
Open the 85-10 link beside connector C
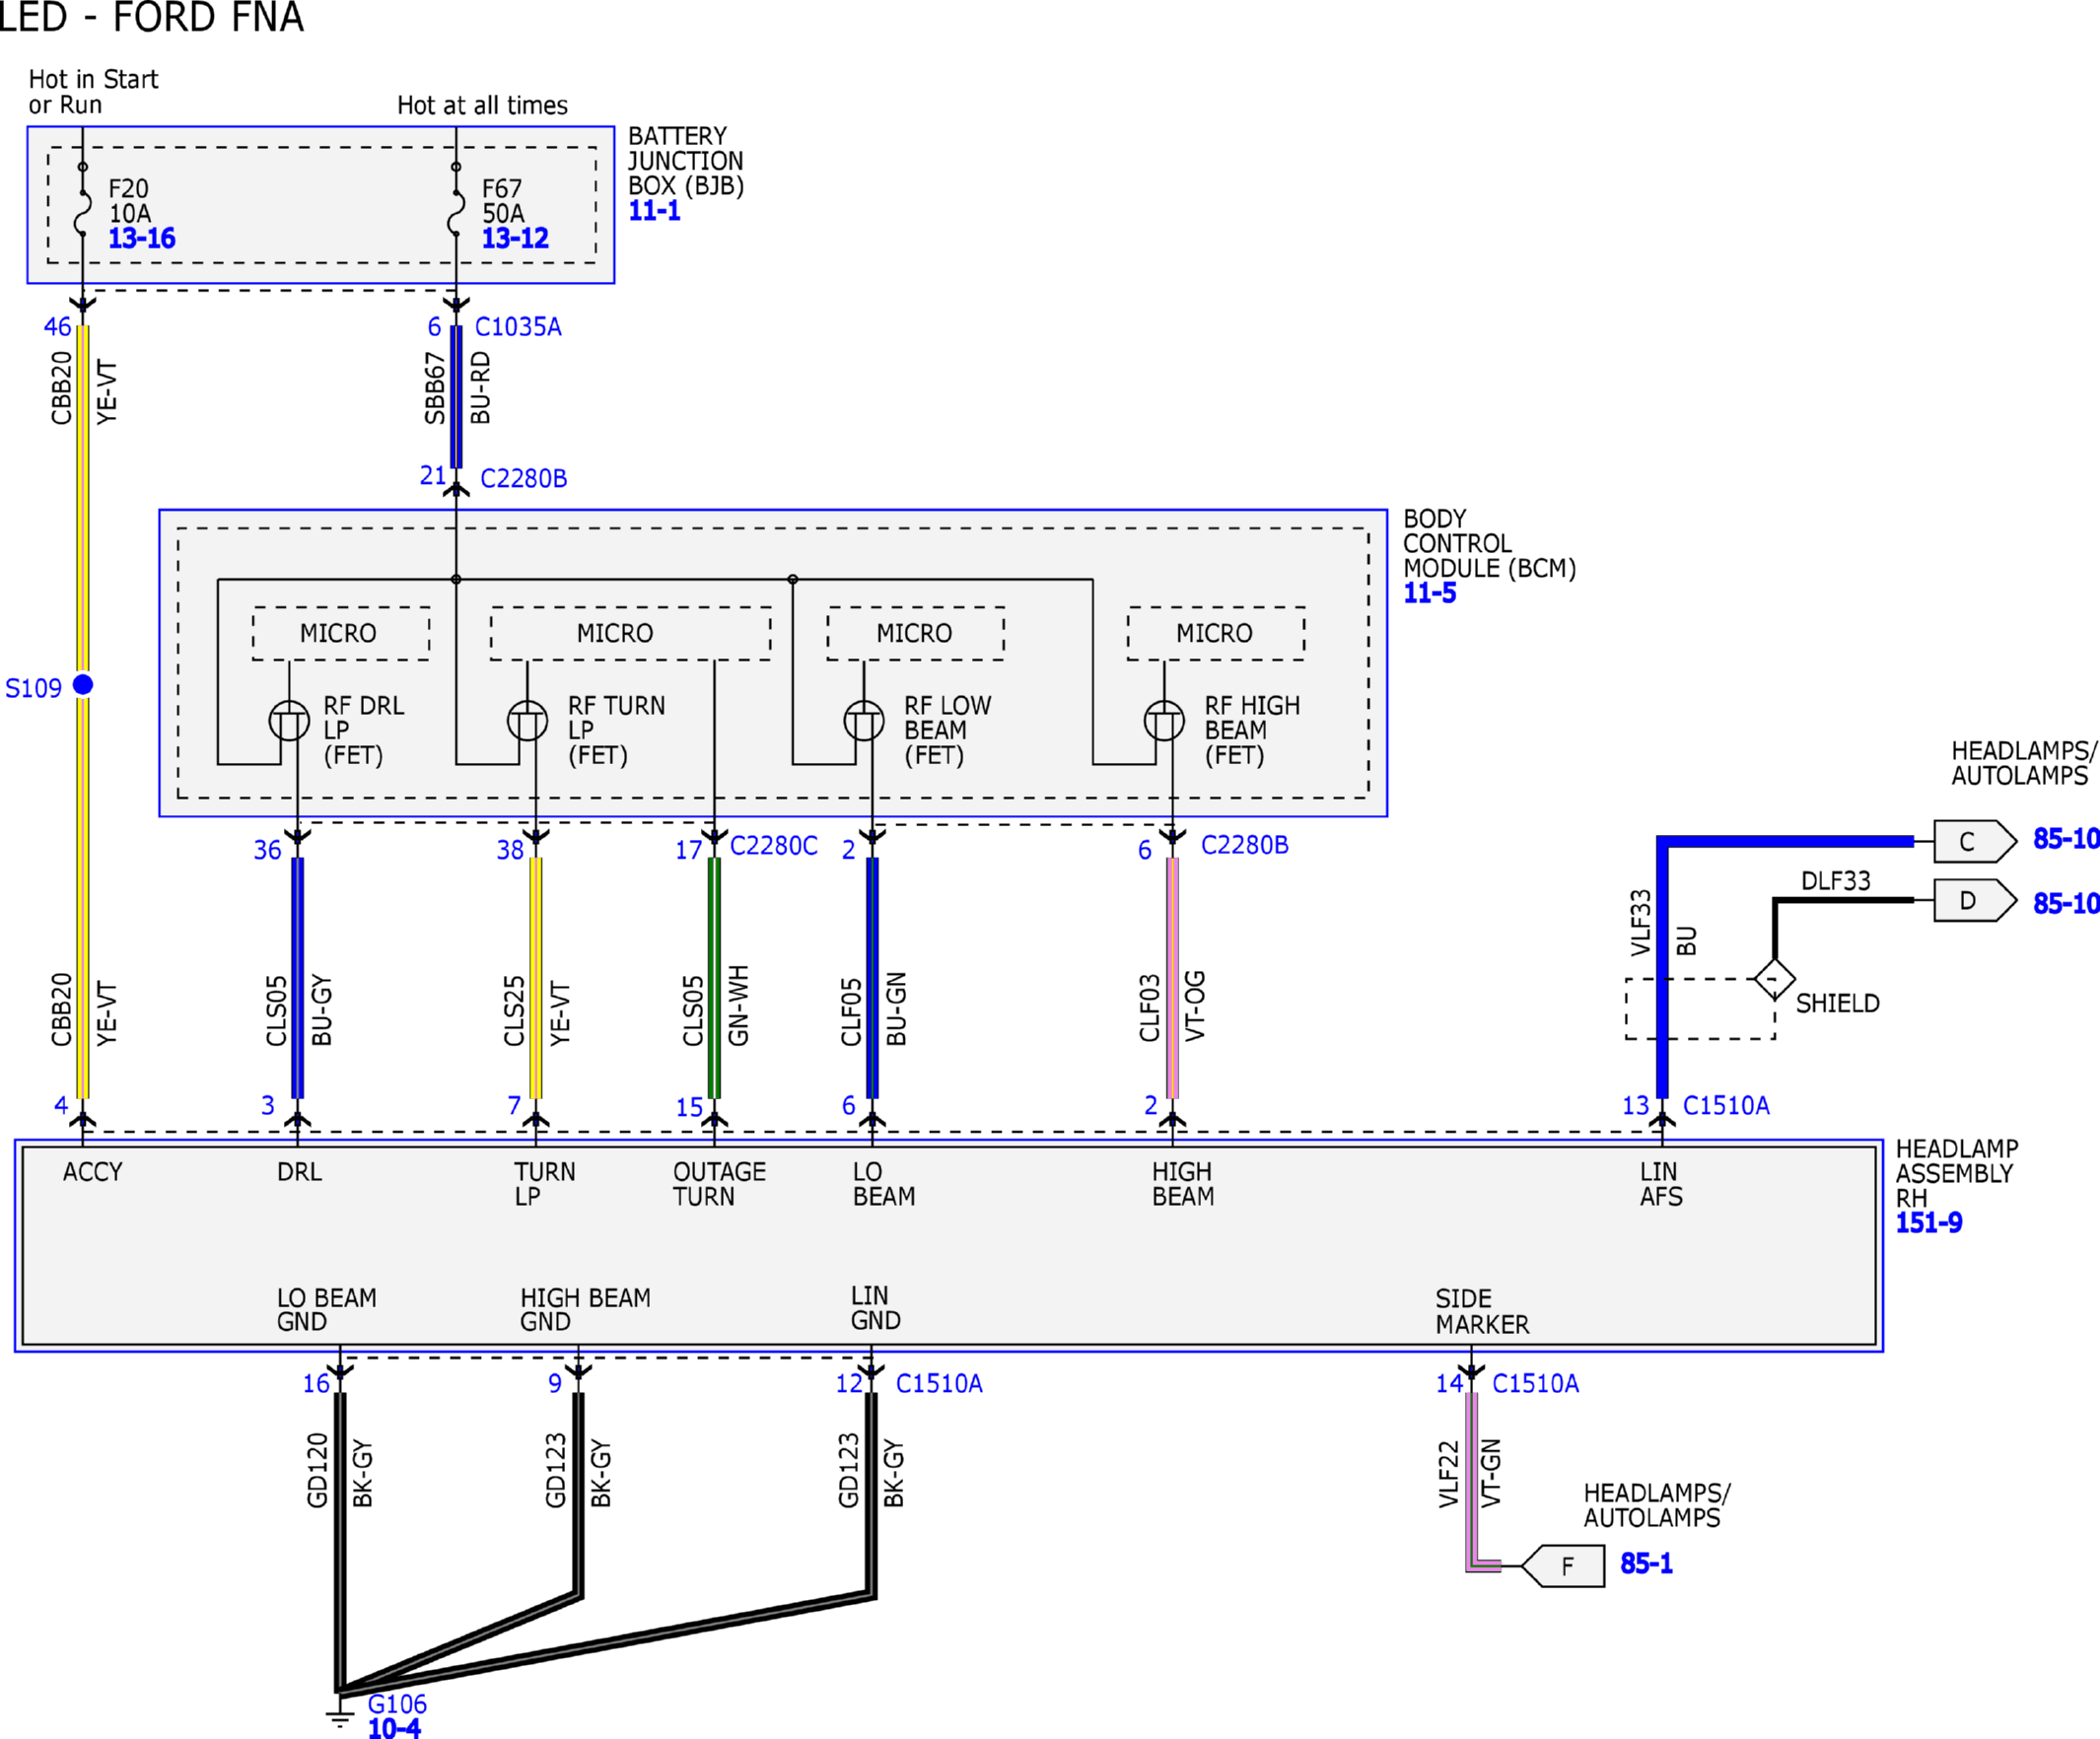(2066, 839)
